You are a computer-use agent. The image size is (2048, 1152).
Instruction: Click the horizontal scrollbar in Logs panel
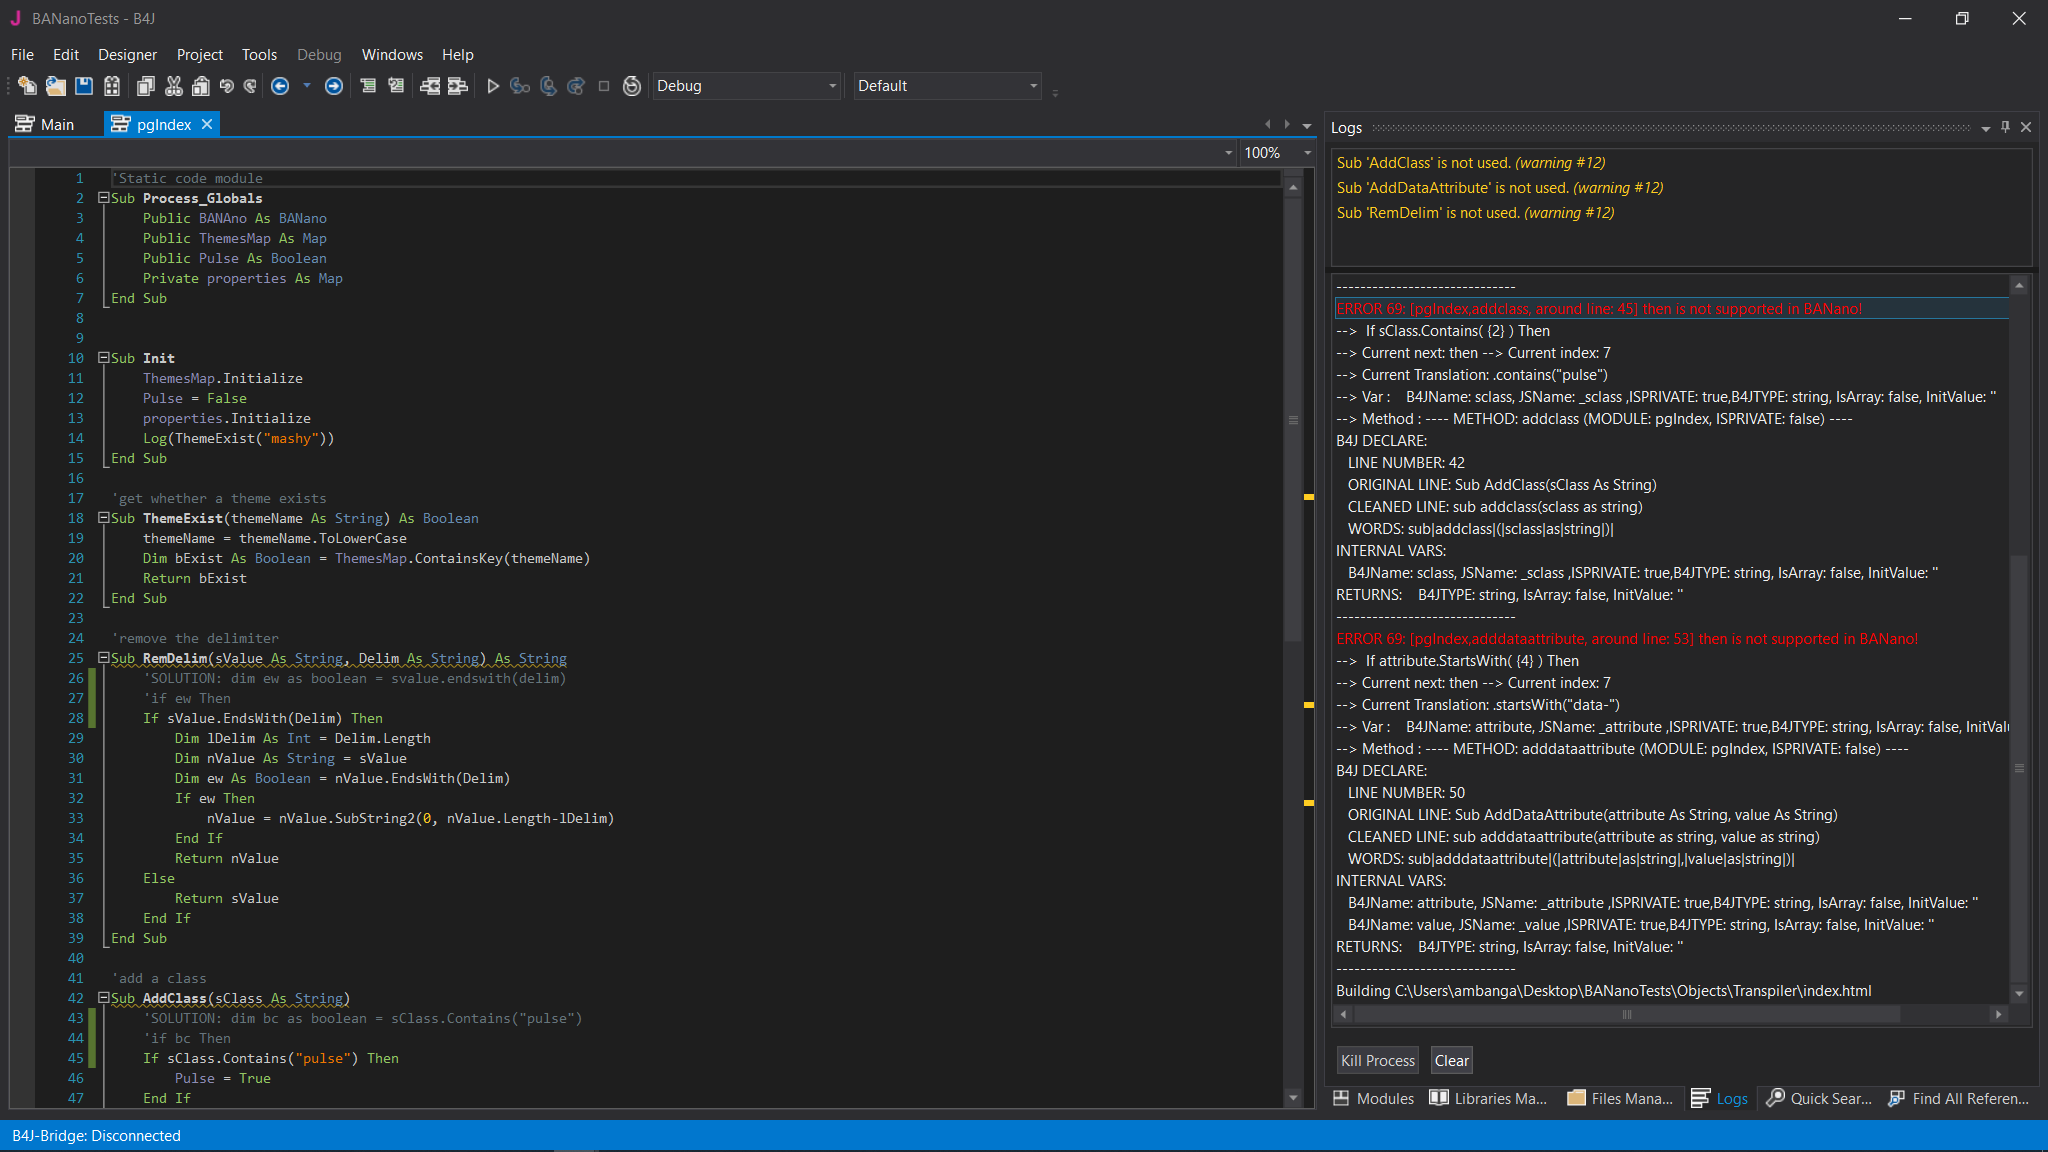click(1626, 1014)
